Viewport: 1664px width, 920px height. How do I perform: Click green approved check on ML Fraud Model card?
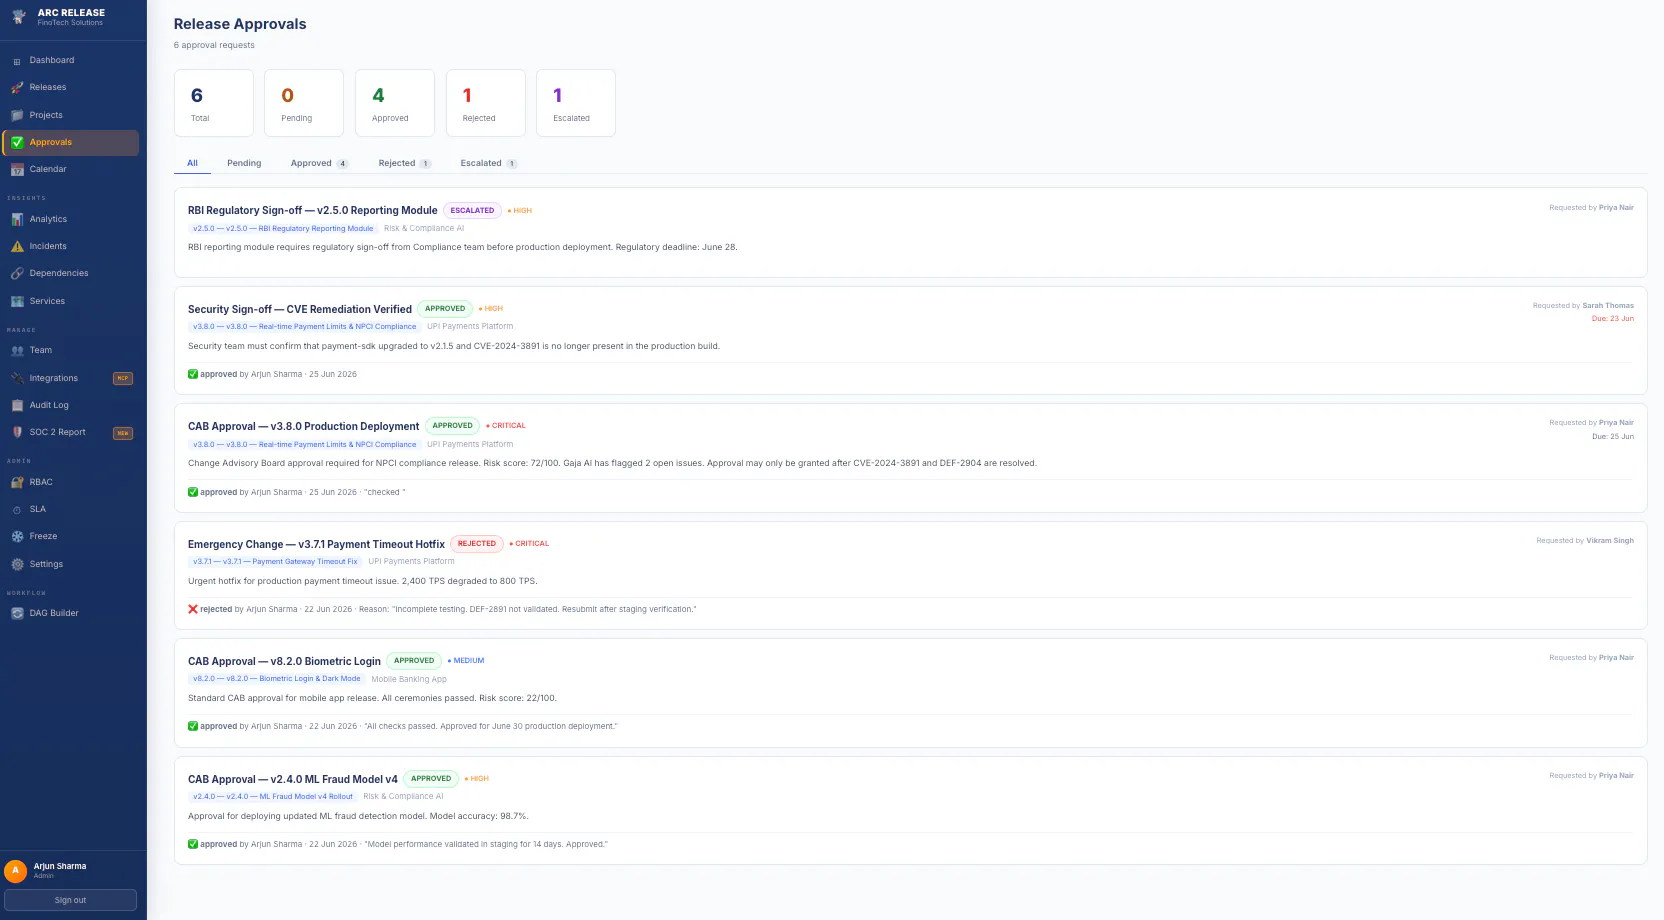pos(193,844)
